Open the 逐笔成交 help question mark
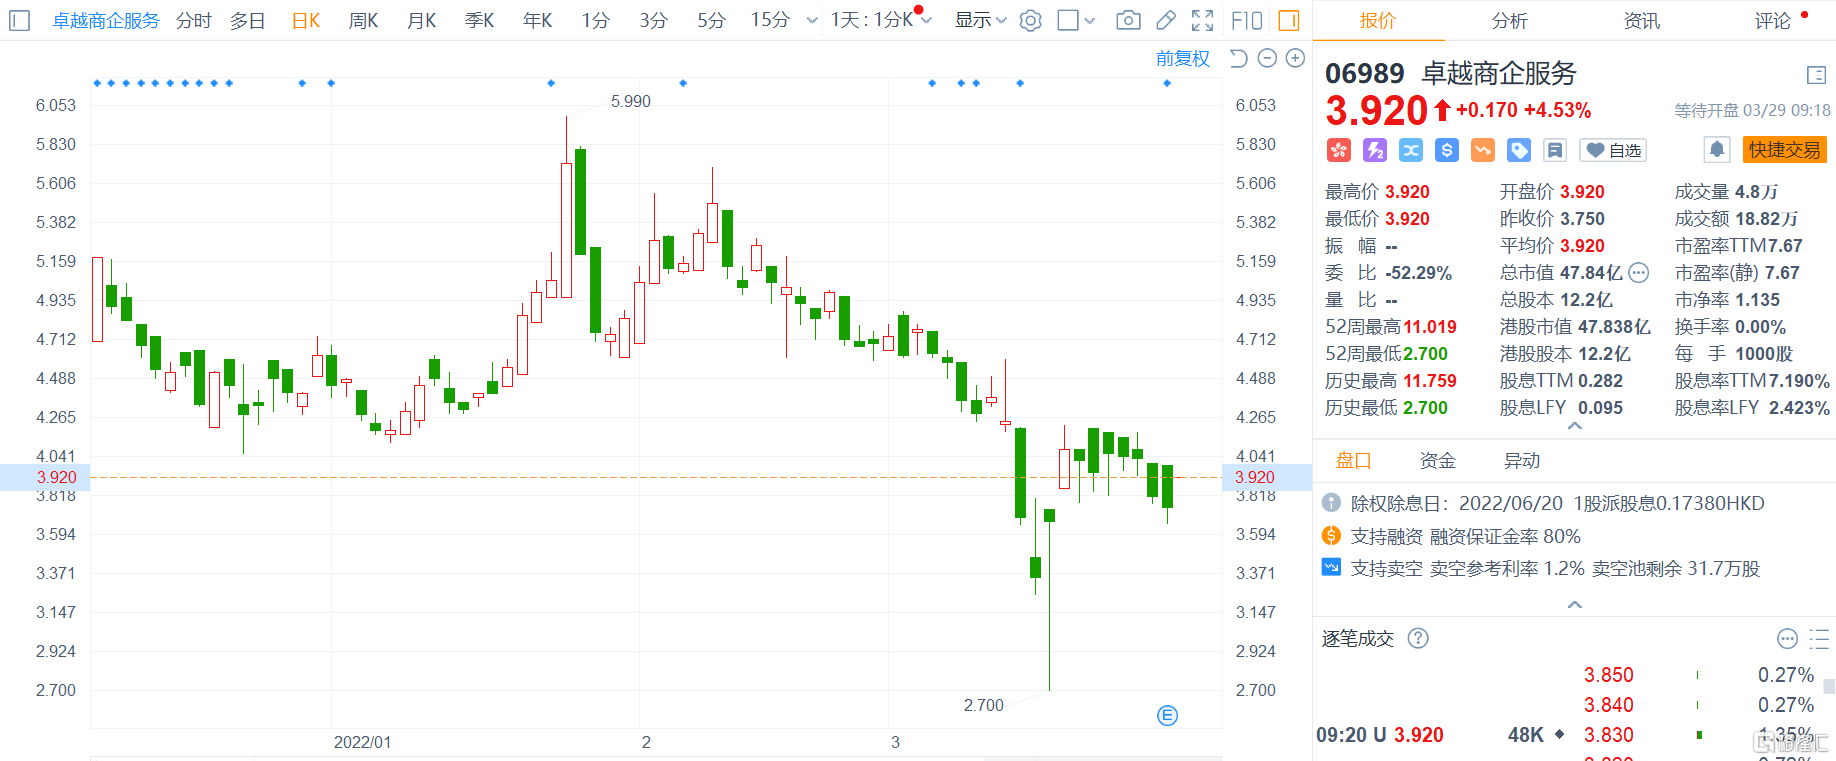The image size is (1836, 761). pyautogui.click(x=1418, y=638)
